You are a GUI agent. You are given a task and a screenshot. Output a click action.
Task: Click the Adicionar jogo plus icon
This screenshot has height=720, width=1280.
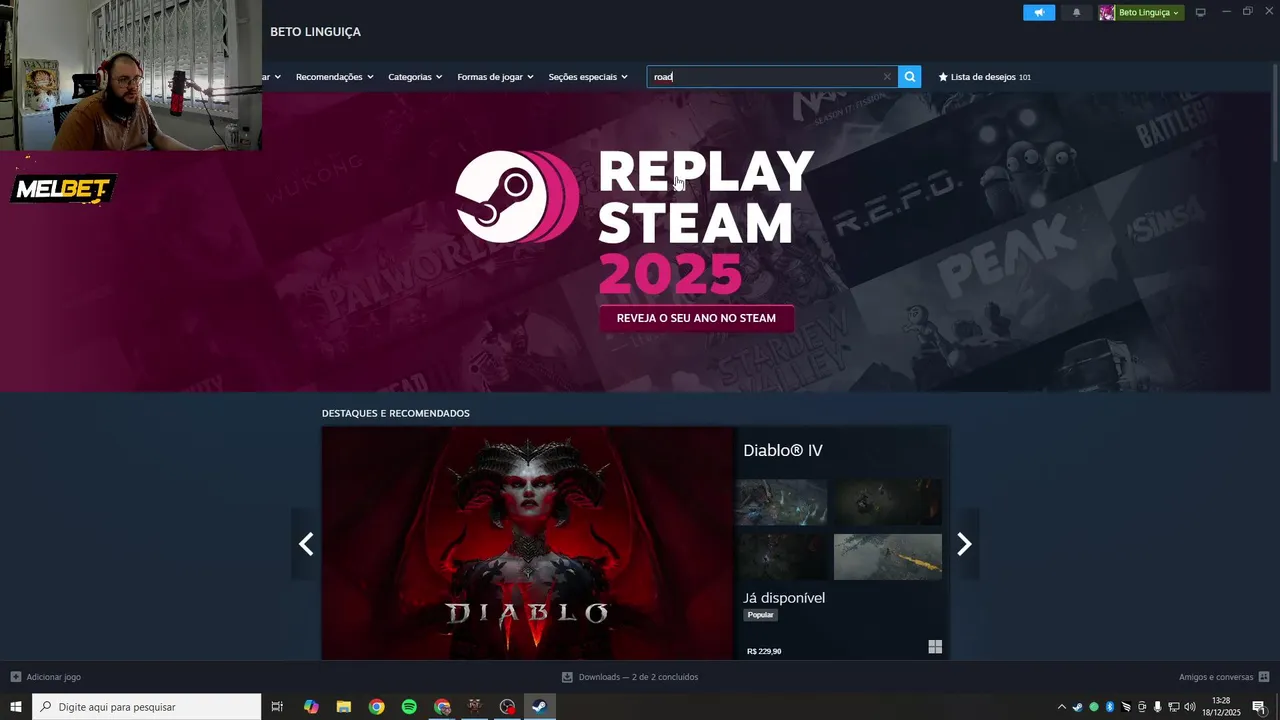pyautogui.click(x=15, y=677)
